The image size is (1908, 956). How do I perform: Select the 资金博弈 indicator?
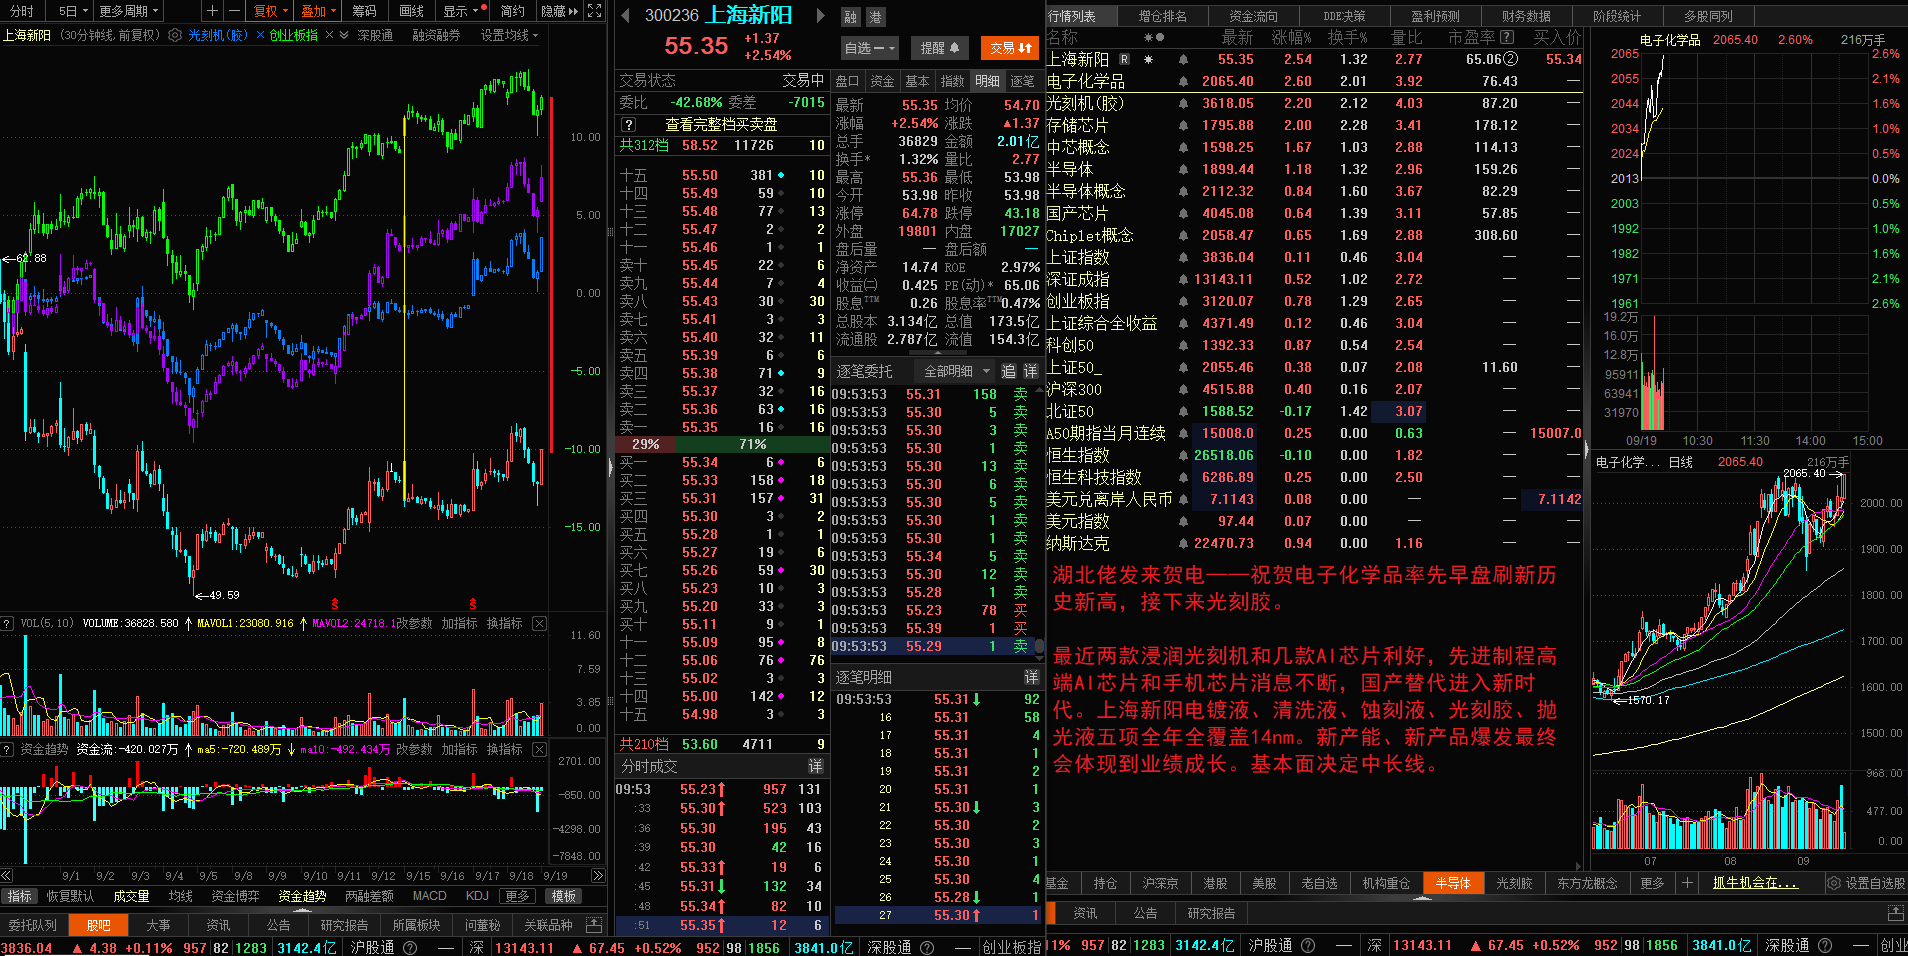click(x=235, y=896)
